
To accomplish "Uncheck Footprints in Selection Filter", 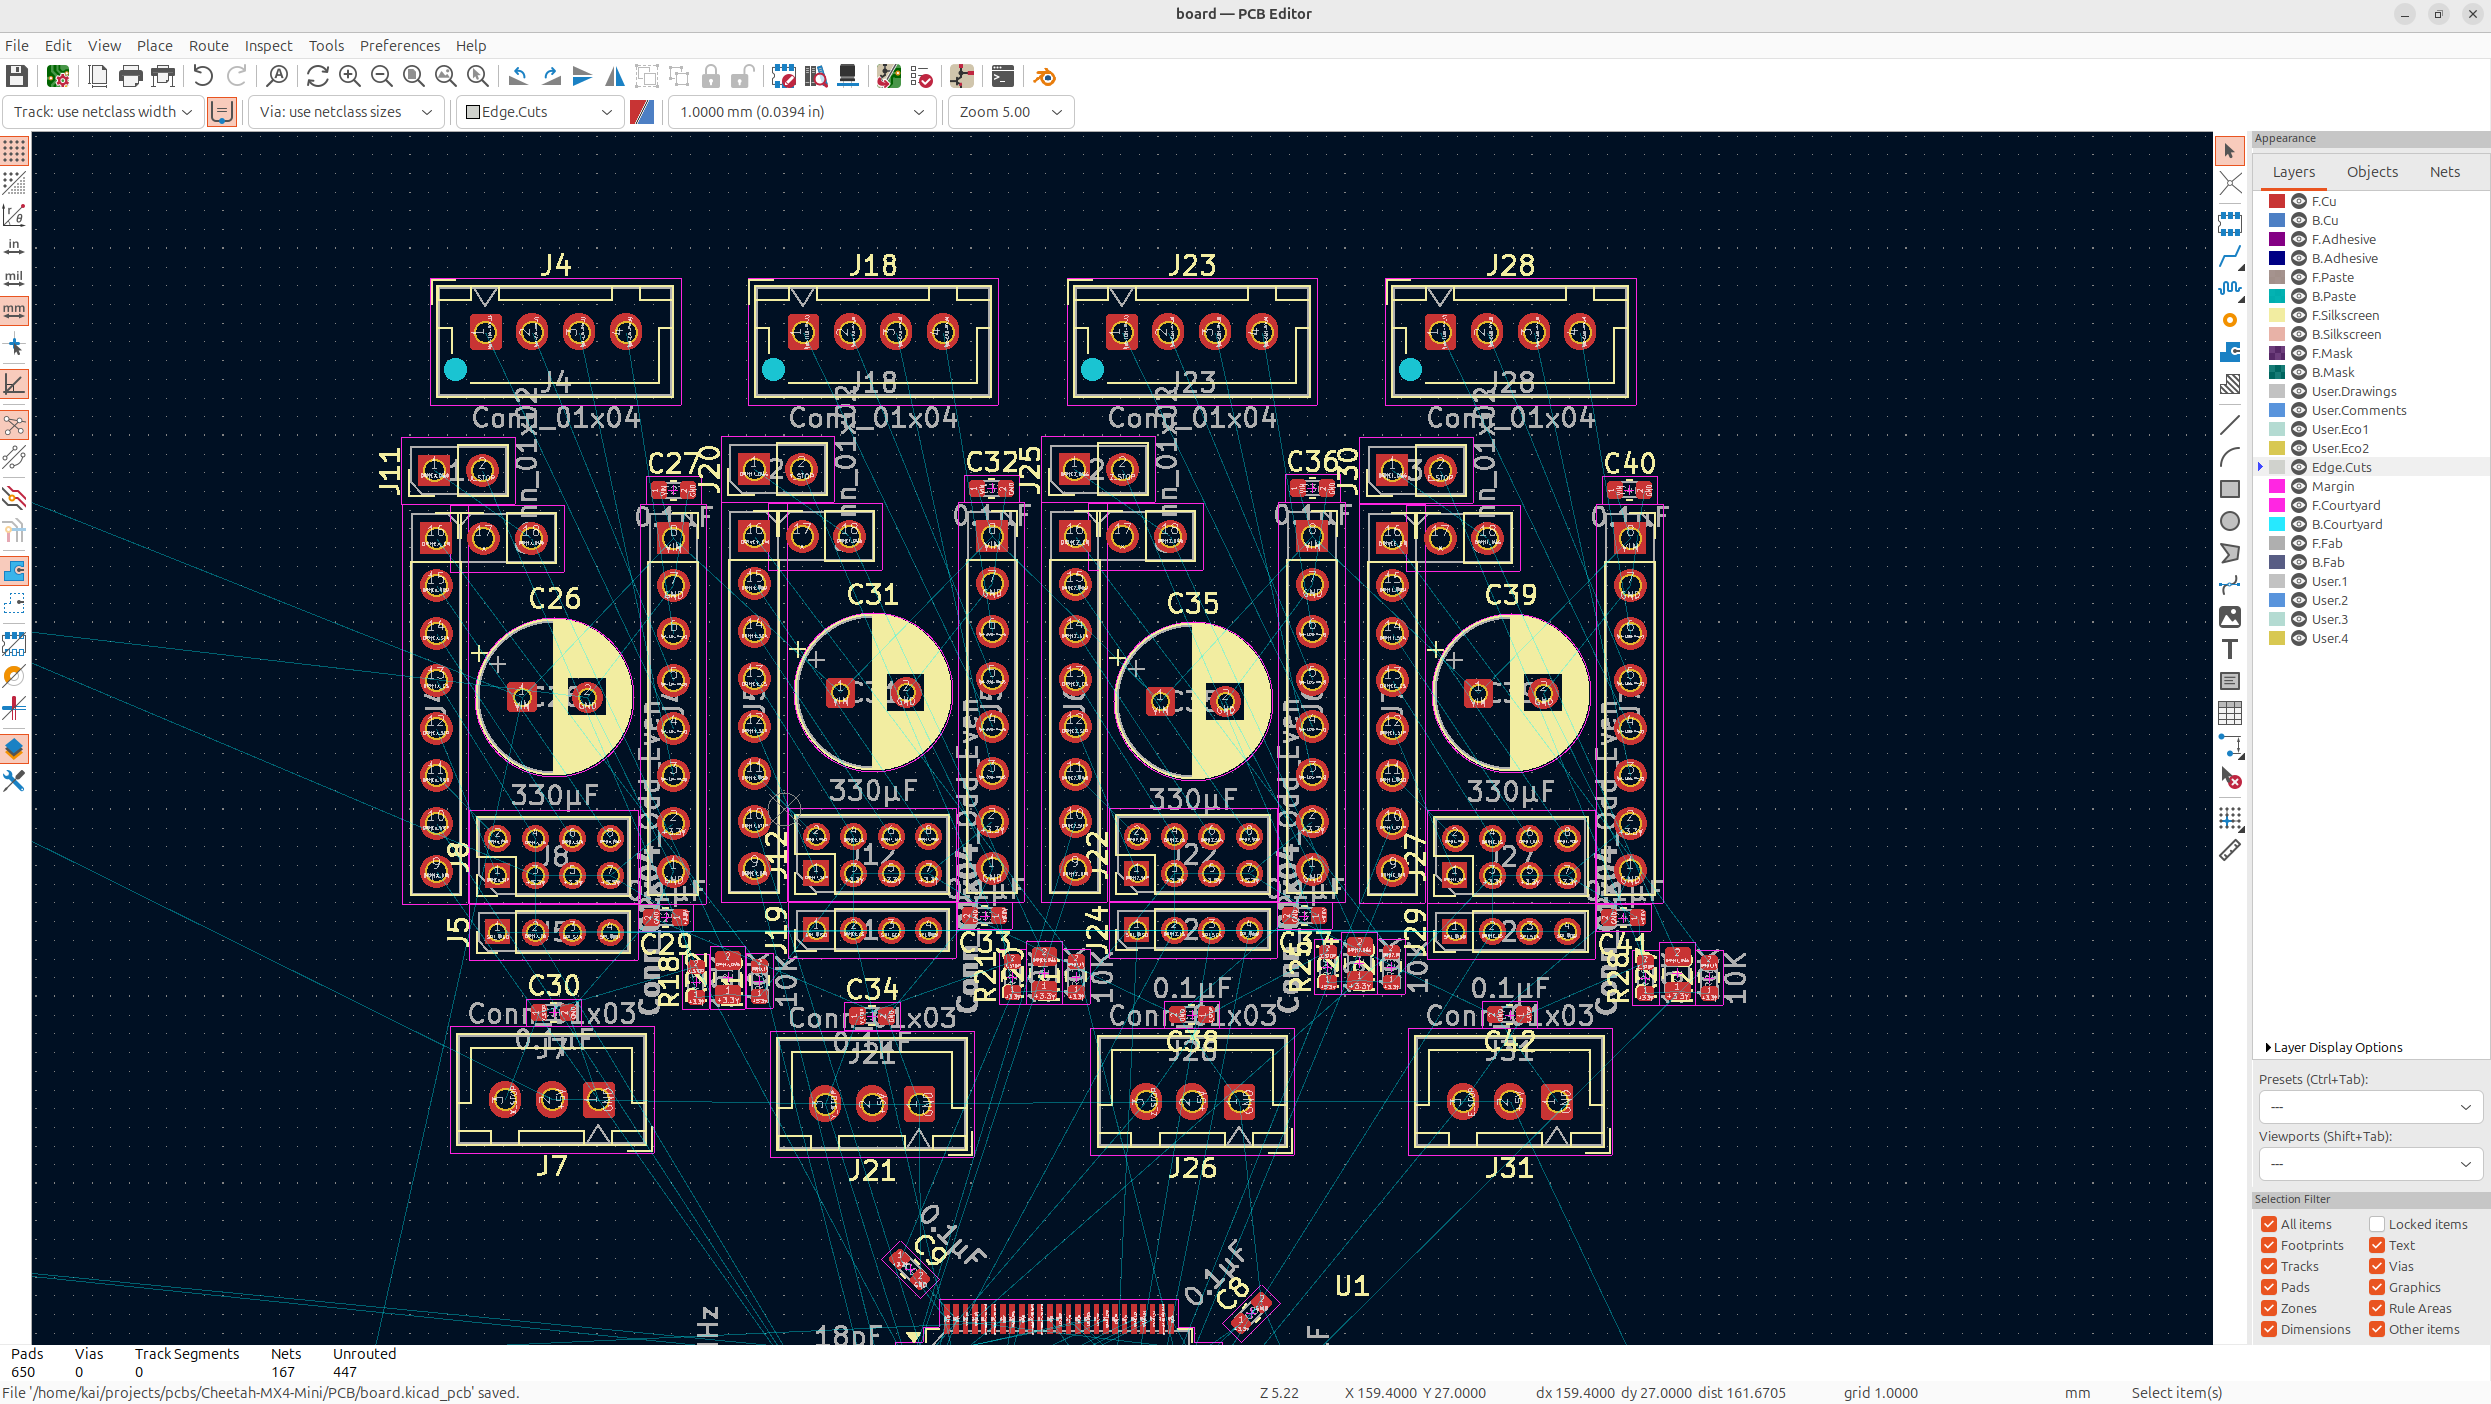I will click(x=2269, y=1245).
